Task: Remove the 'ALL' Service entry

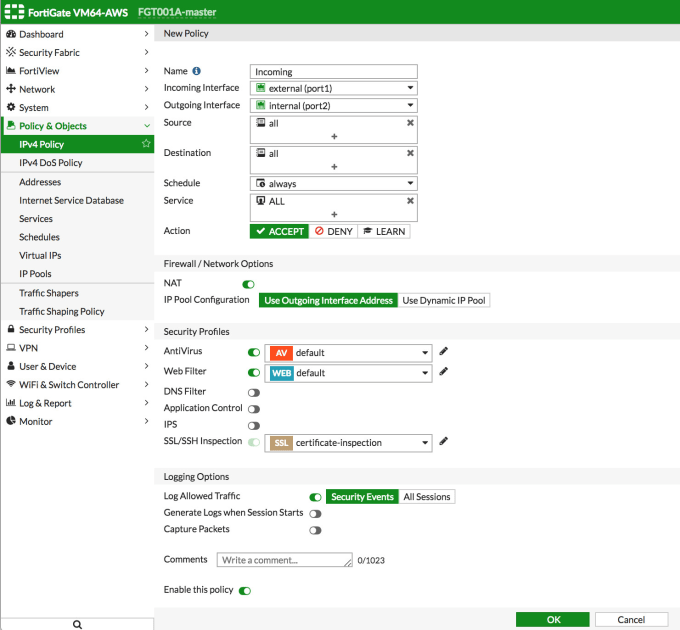Action: [410, 201]
